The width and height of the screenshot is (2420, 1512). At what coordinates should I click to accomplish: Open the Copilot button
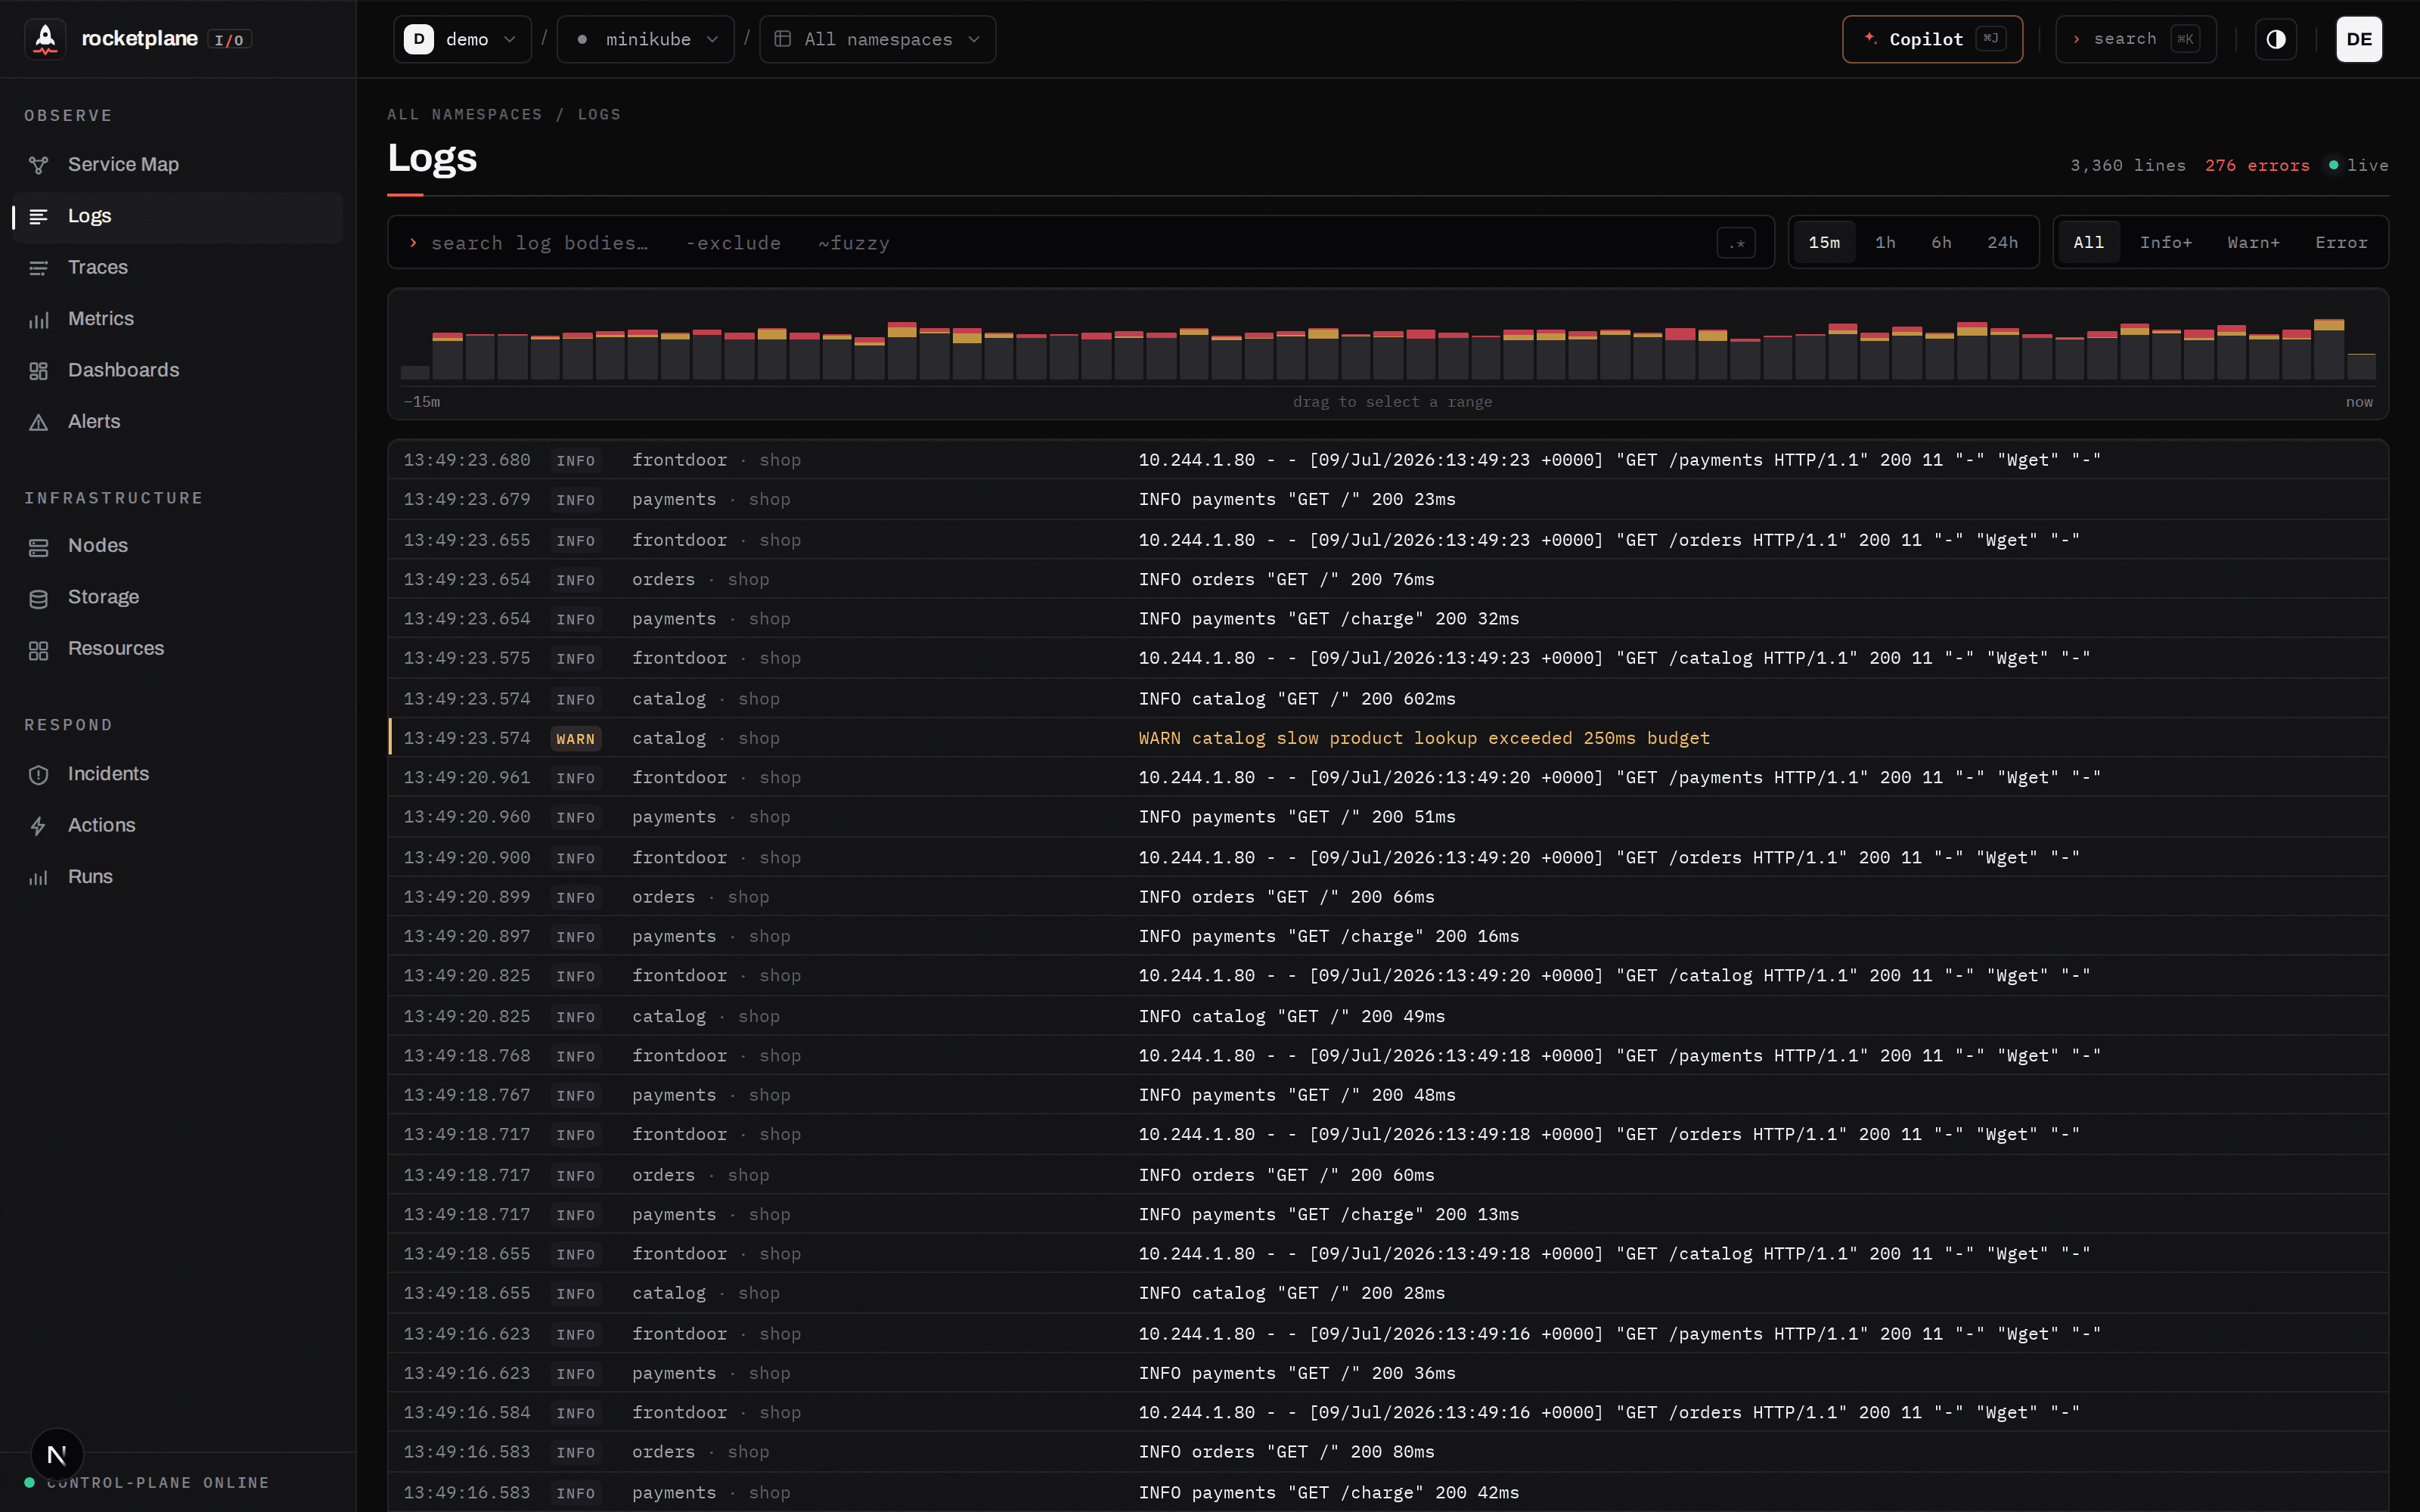tap(1932, 39)
